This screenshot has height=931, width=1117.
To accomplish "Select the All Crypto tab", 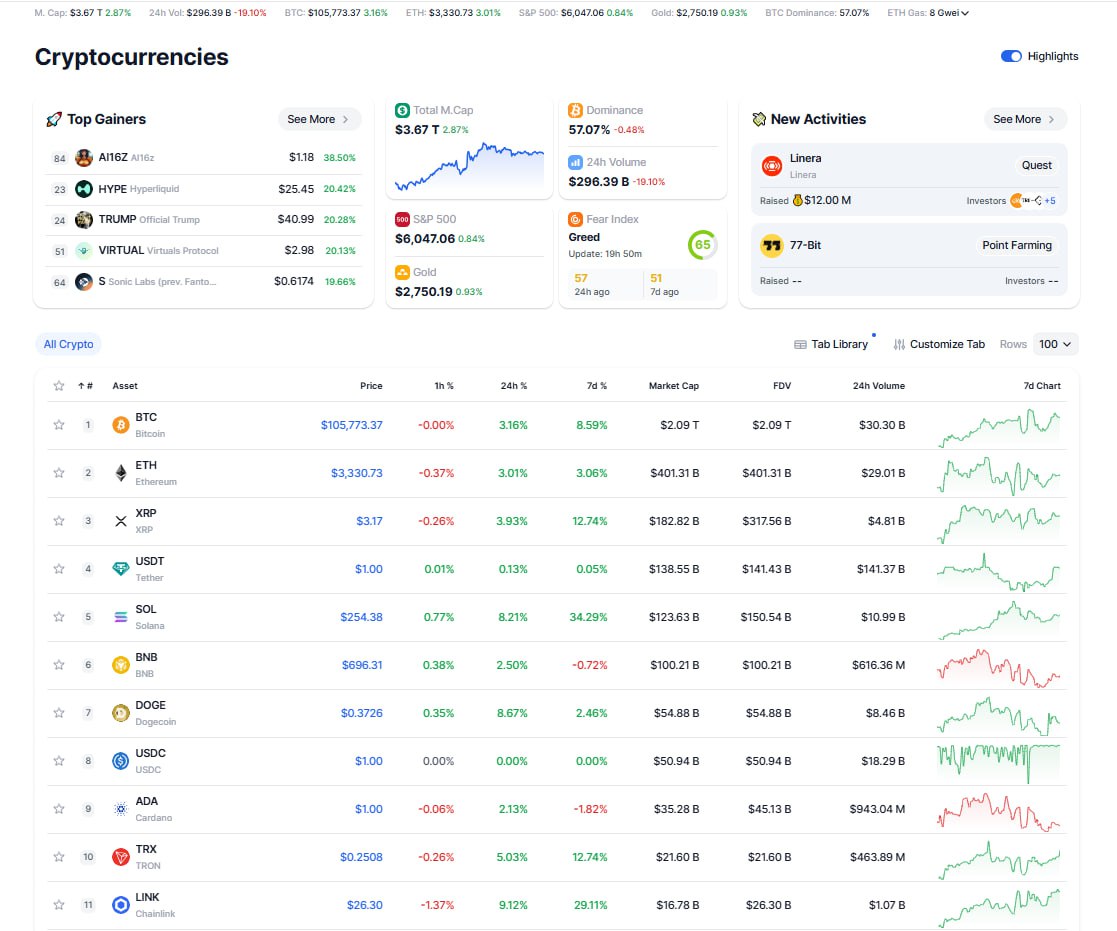I will pos(68,345).
